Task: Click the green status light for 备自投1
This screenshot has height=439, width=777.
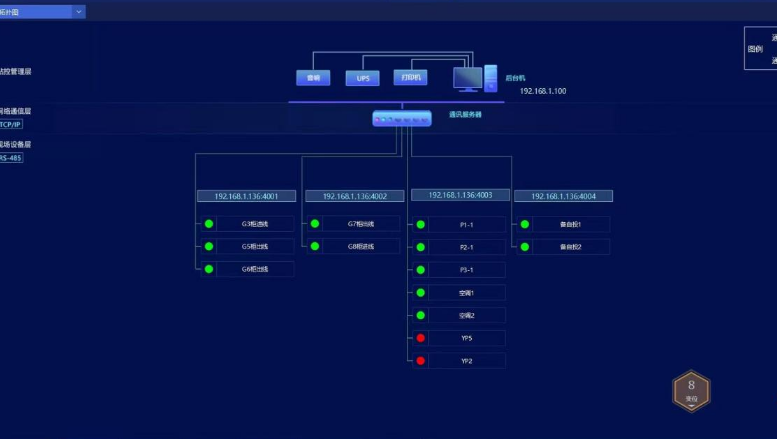Action: [x=525, y=224]
